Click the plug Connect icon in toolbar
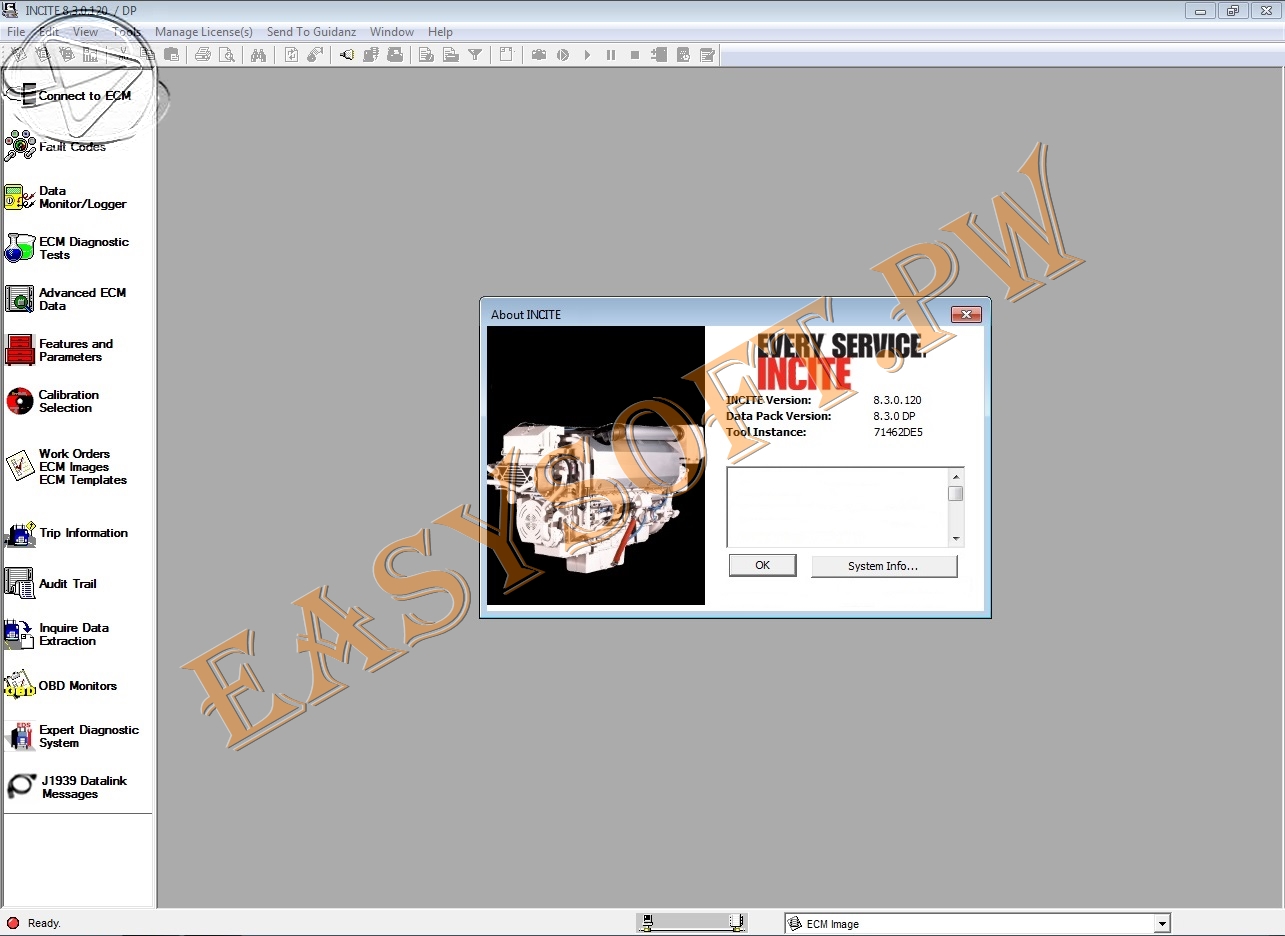The image size is (1285, 936). 346,55
